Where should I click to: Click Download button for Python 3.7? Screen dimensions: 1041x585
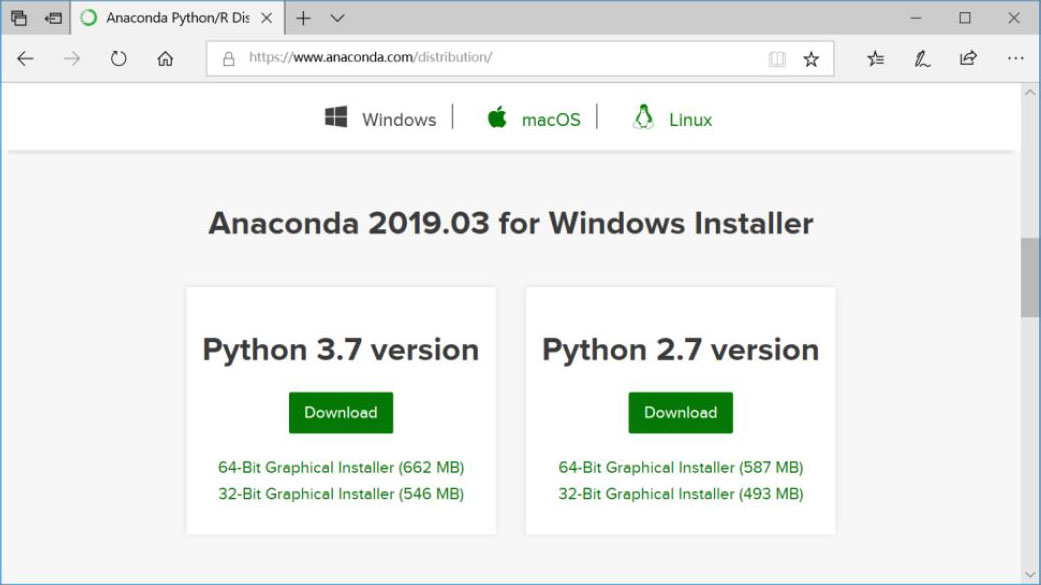tap(341, 412)
